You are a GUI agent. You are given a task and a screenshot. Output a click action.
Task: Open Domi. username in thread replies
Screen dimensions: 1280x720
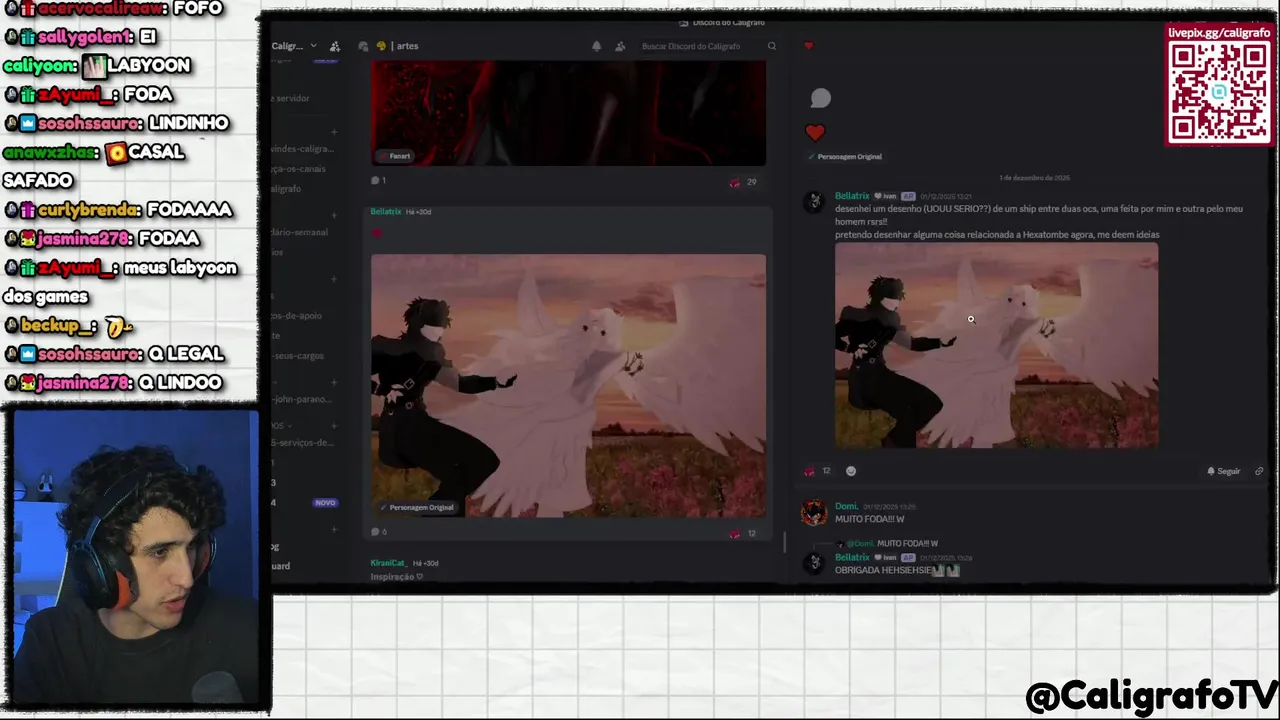click(x=846, y=507)
